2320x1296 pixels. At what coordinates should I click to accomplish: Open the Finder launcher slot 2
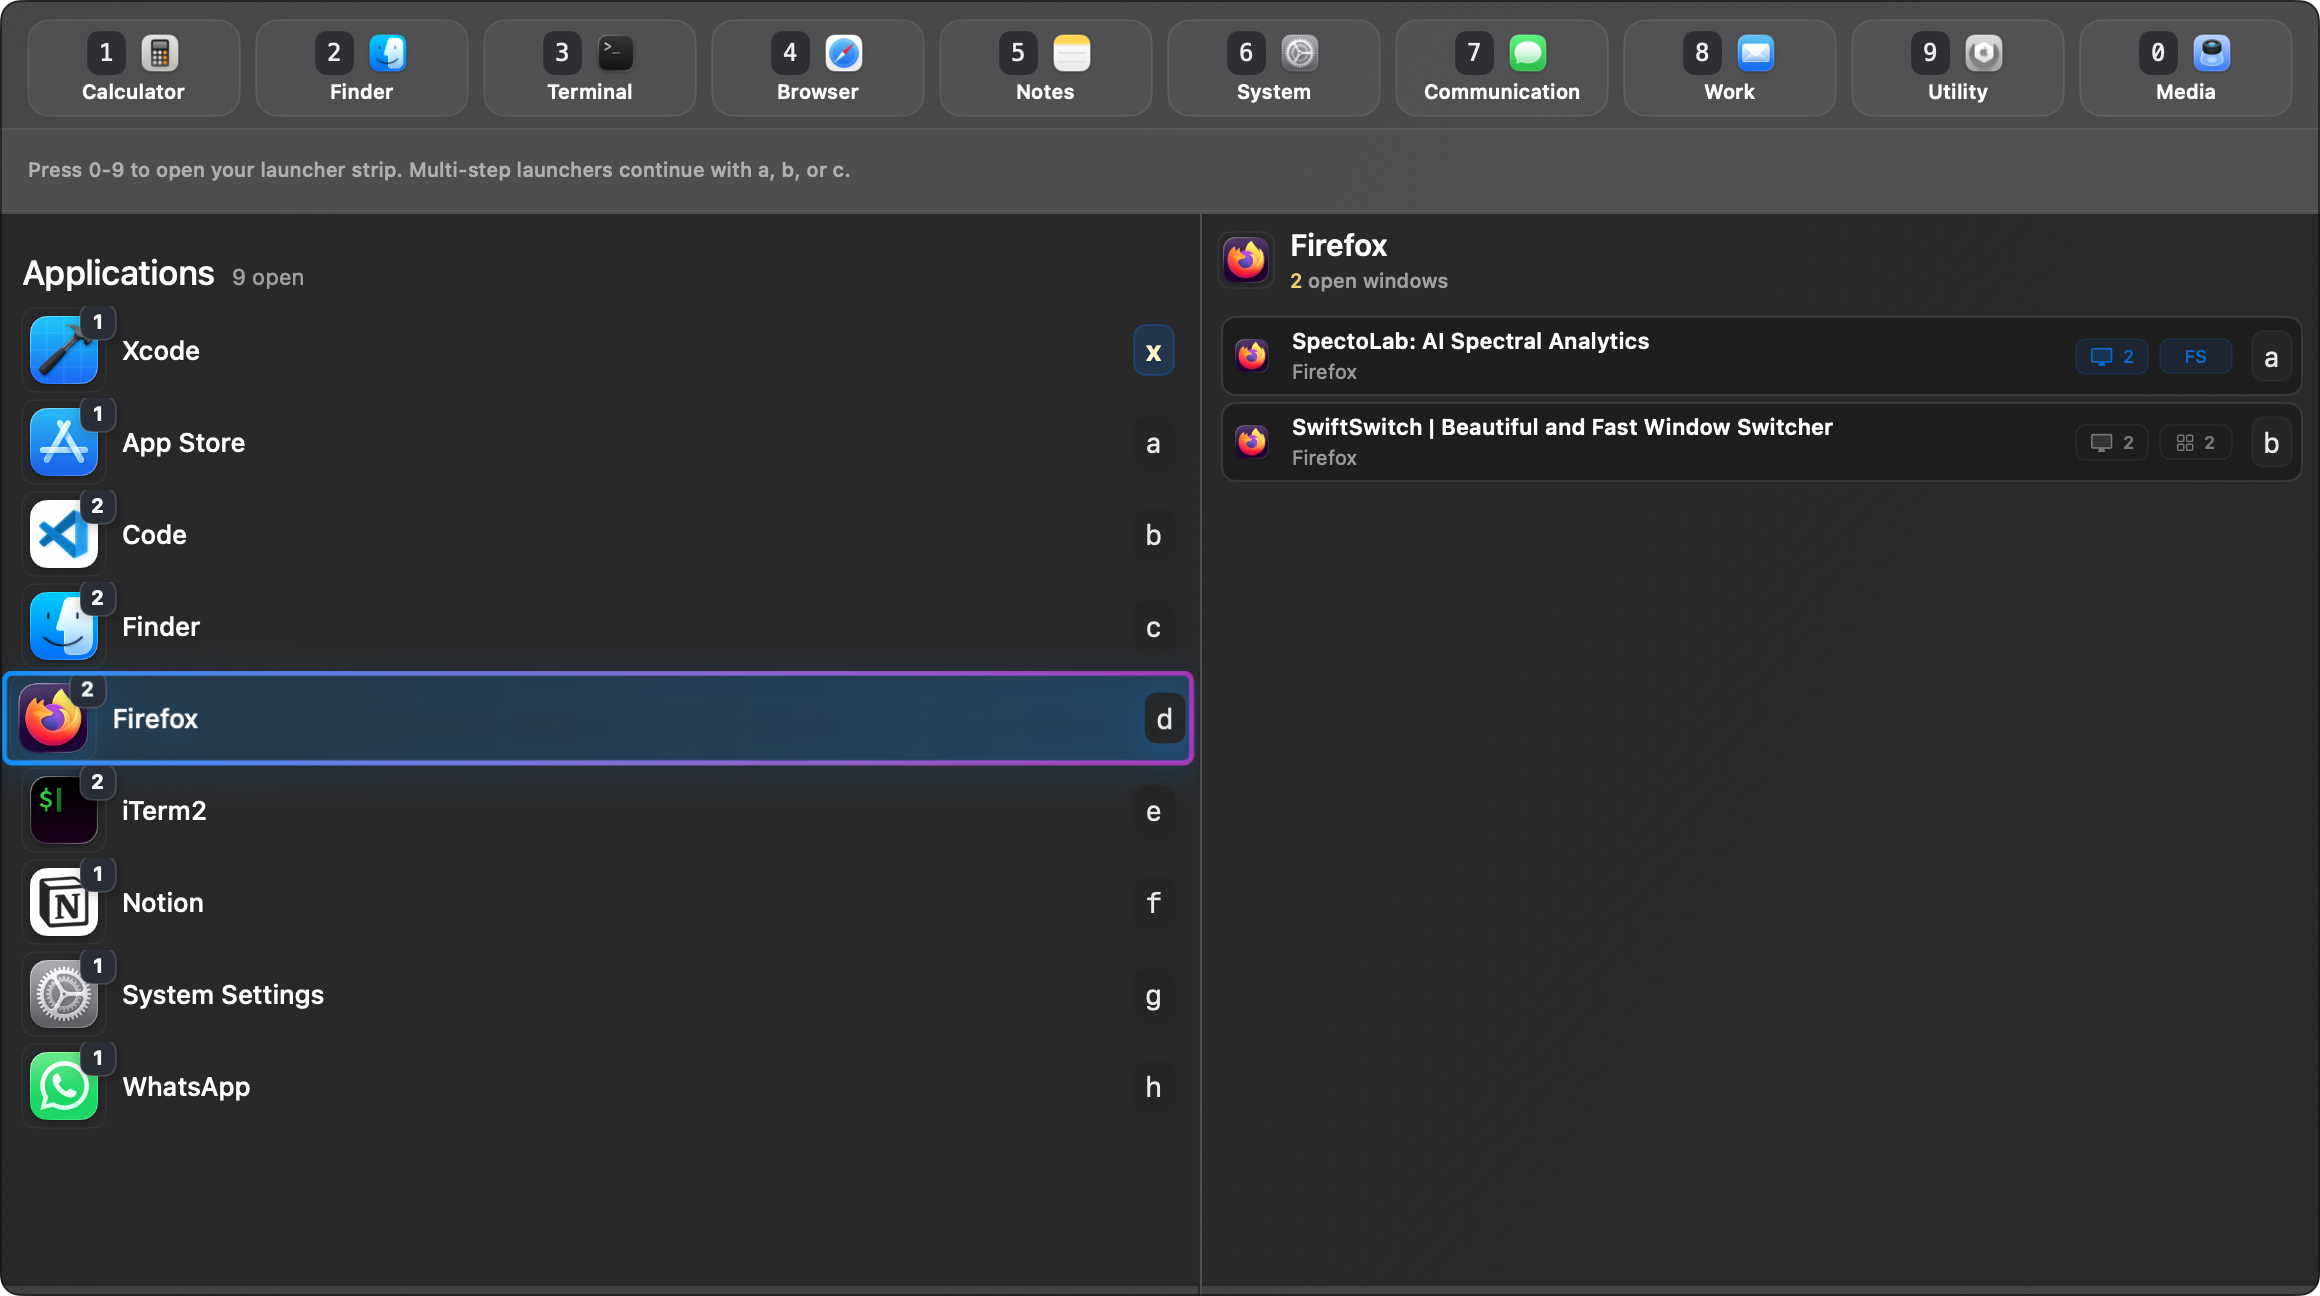(361, 68)
